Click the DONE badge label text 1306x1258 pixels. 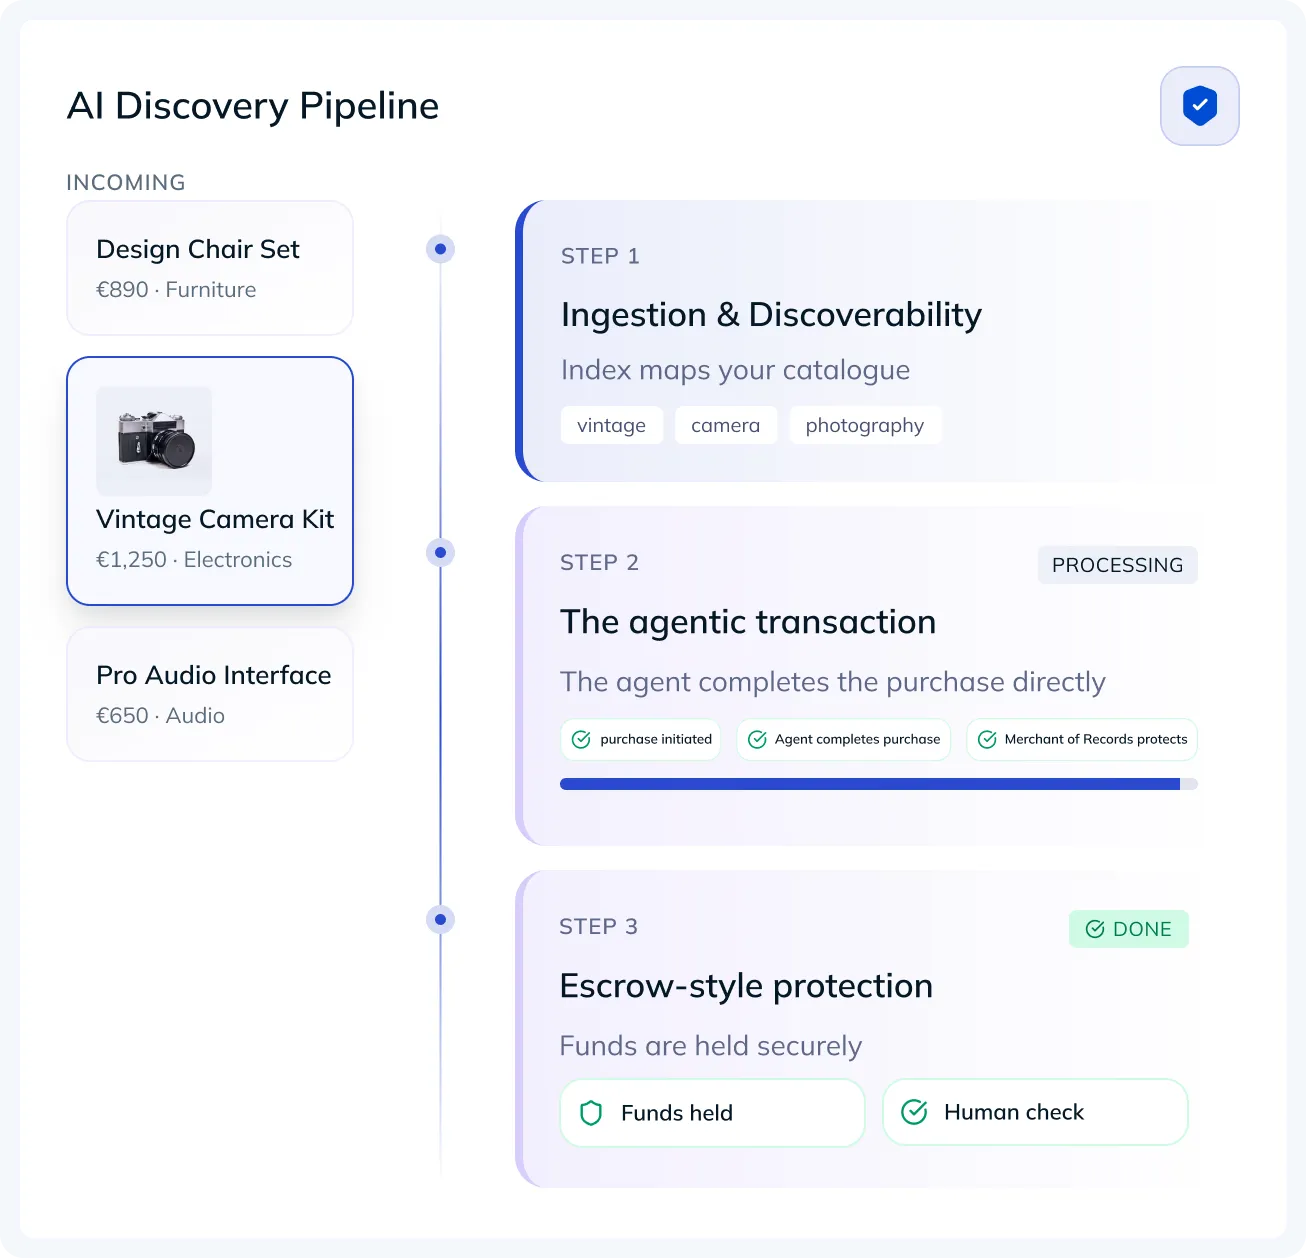pos(1142,929)
